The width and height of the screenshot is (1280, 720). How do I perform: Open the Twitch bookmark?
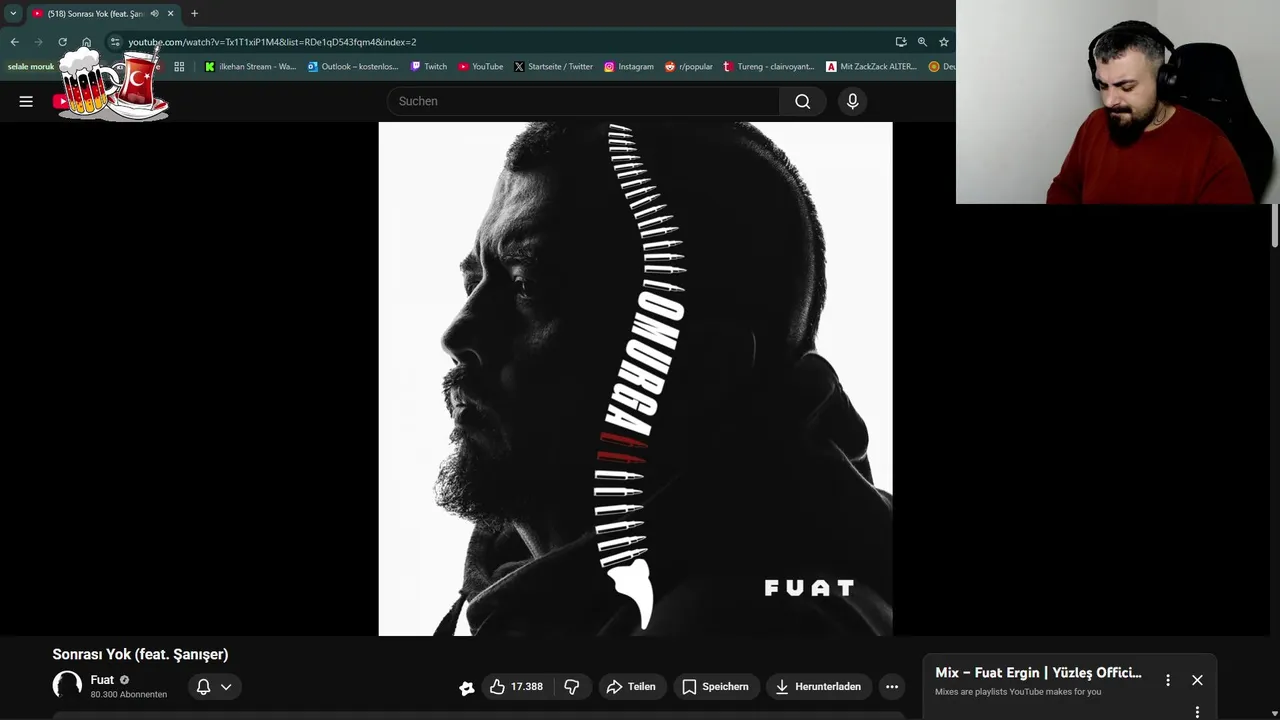[429, 67]
